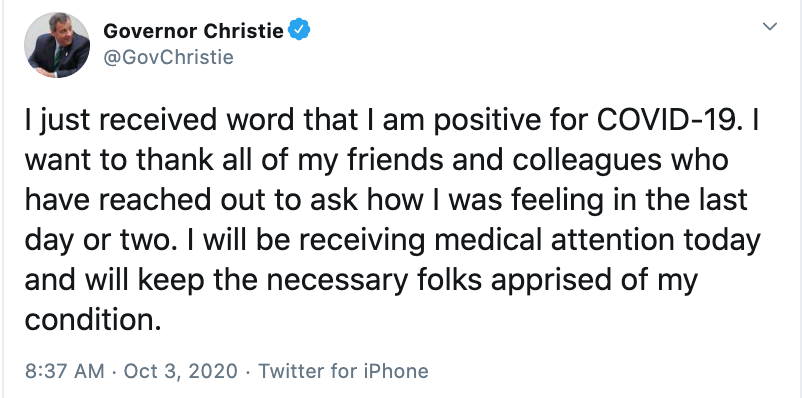The height and width of the screenshot is (398, 802).
Task: Open the Governor Christie display name
Action: [x=193, y=31]
